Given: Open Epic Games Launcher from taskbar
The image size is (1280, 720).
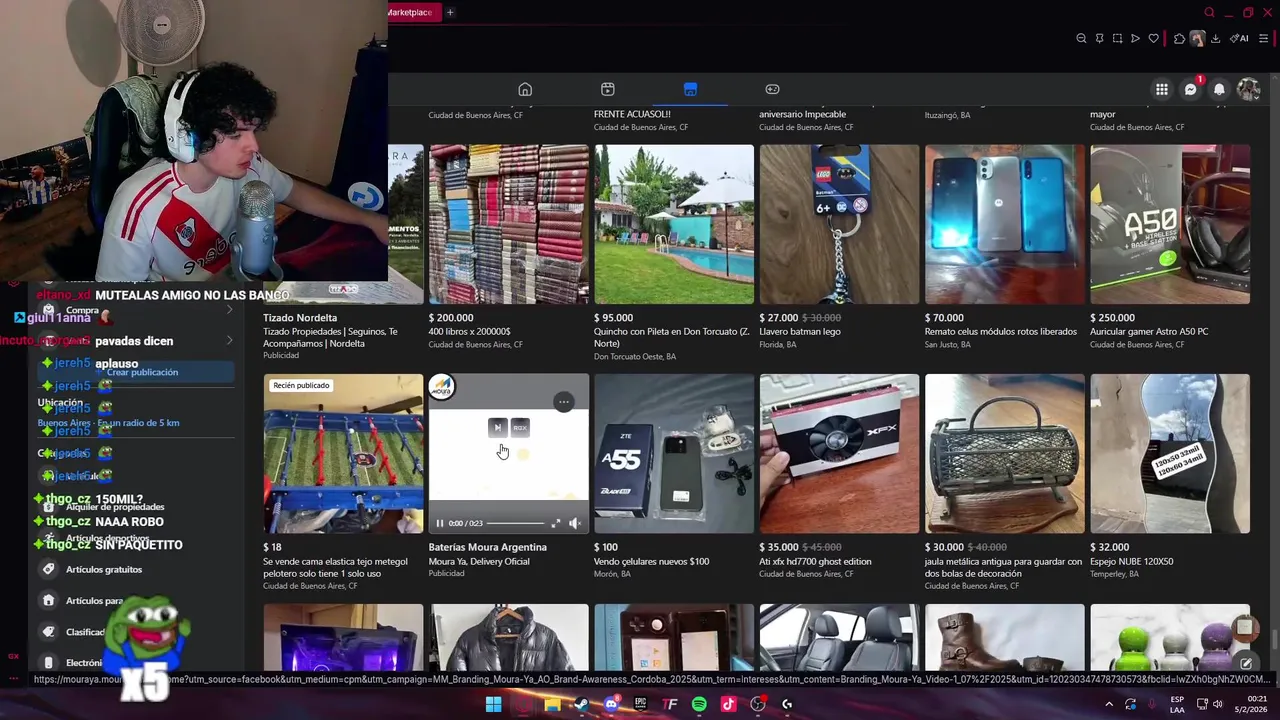Looking at the screenshot, I should pyautogui.click(x=640, y=704).
